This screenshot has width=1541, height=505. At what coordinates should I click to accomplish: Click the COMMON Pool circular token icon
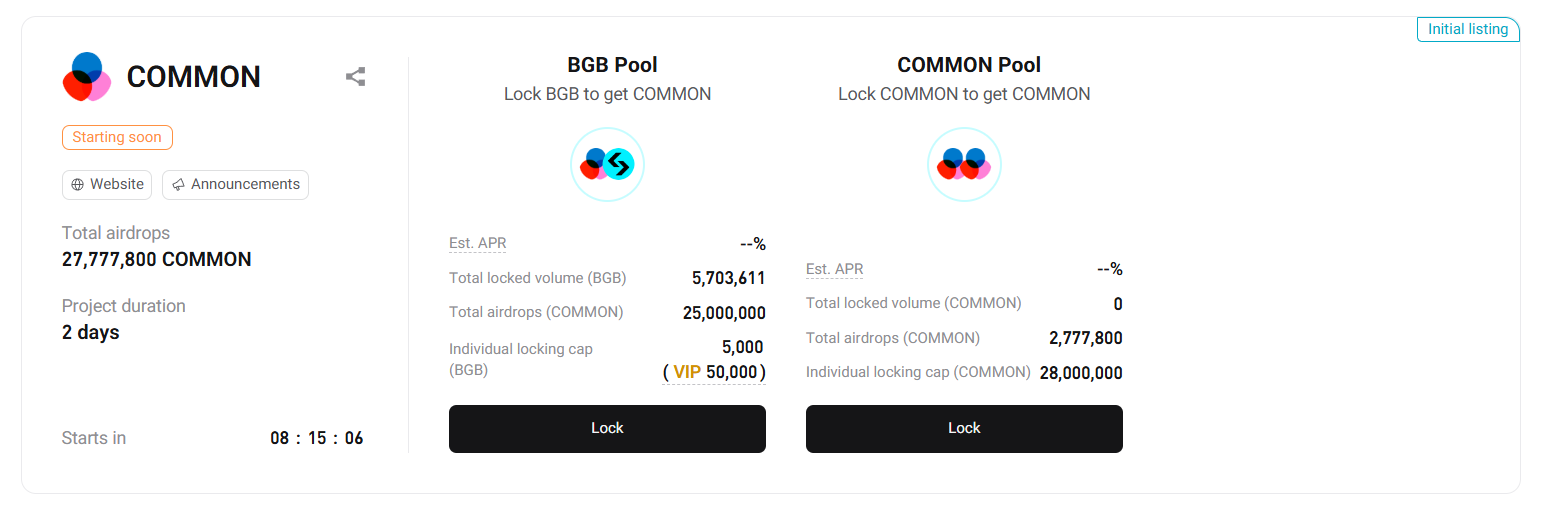[964, 165]
